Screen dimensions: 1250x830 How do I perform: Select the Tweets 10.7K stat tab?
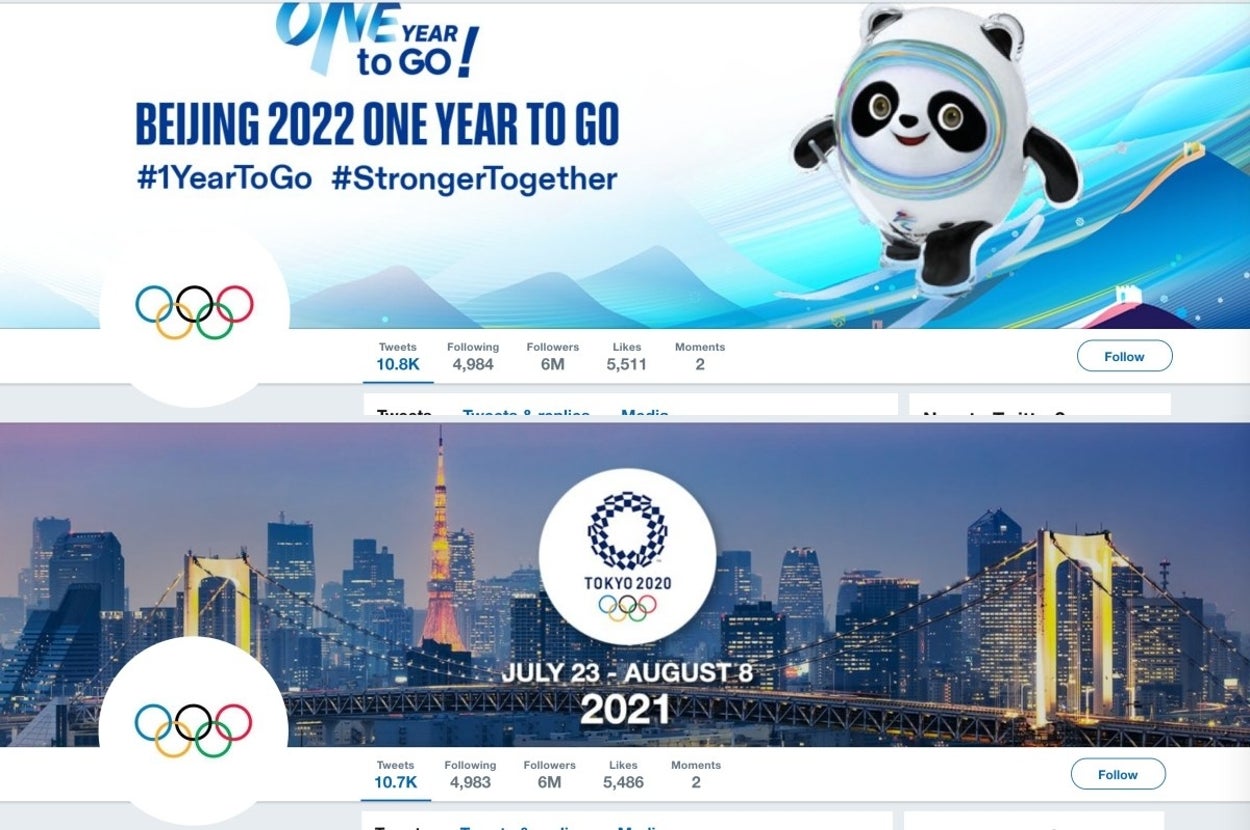pos(395,775)
